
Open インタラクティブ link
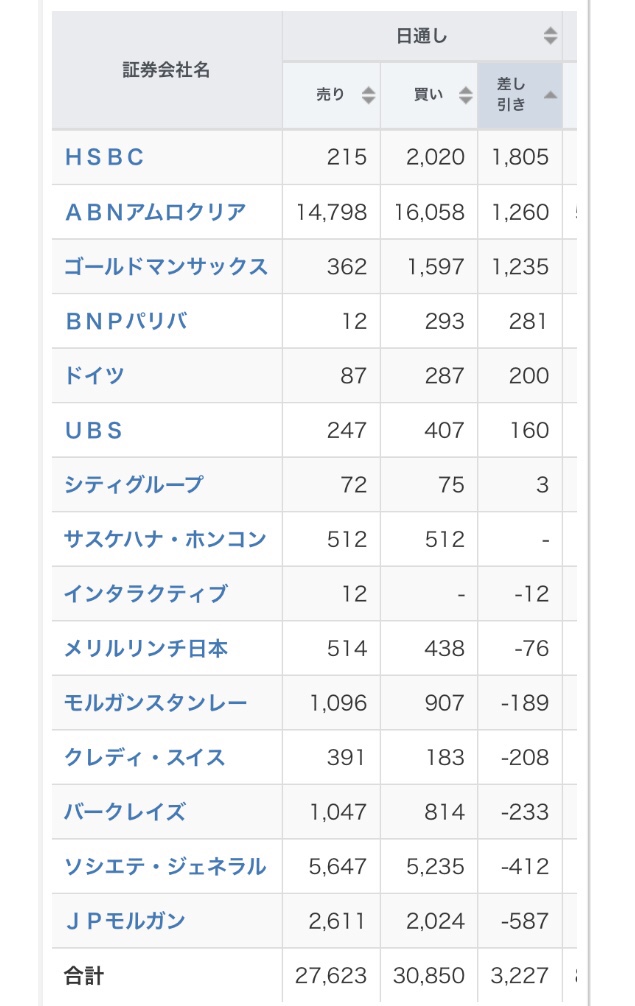[x=146, y=593]
